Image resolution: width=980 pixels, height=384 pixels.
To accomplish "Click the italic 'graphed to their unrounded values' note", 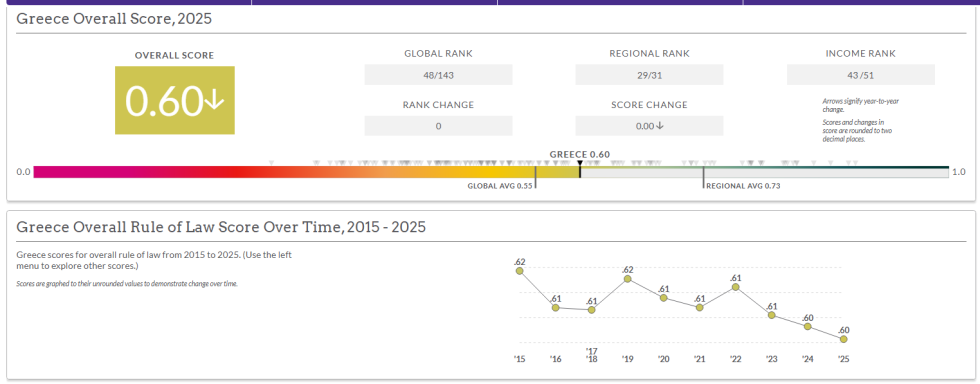I will [127, 284].
